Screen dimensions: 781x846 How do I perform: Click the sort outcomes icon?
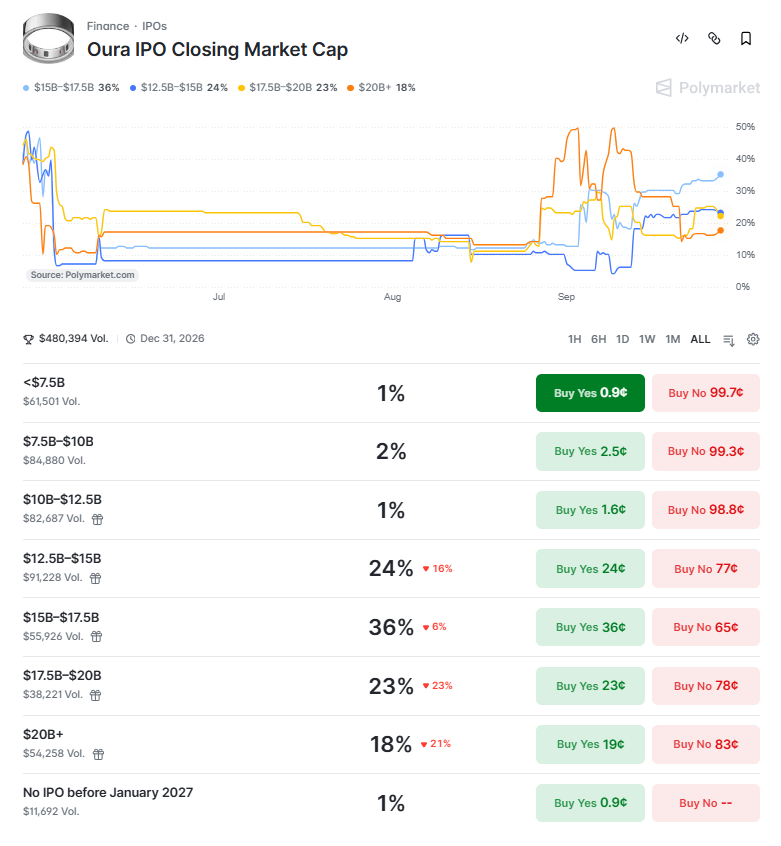coord(729,340)
